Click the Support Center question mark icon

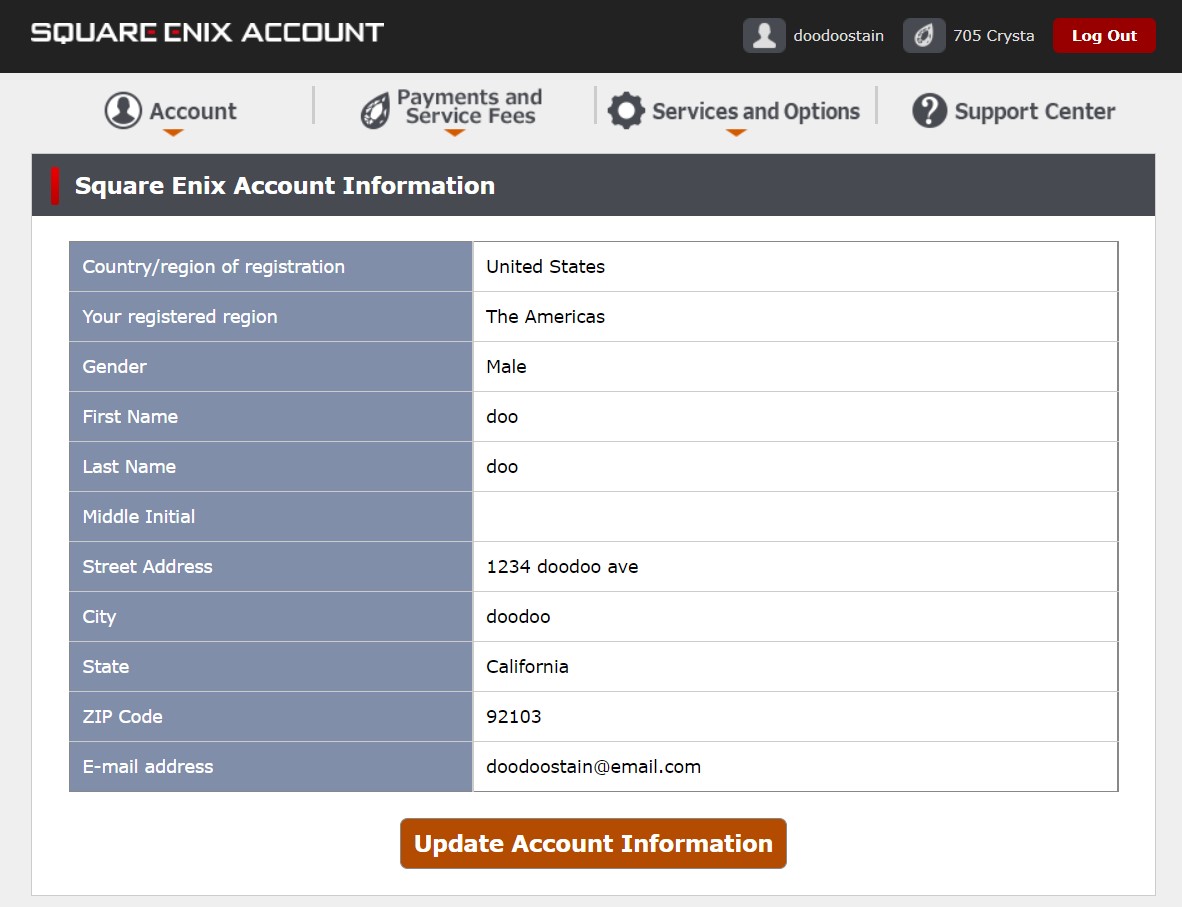click(x=929, y=111)
